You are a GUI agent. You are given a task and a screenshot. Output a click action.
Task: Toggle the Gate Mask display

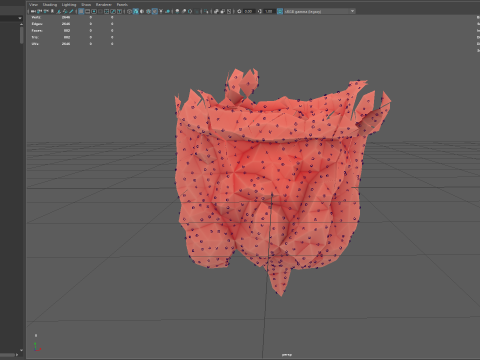pyautogui.click(x=100, y=11)
